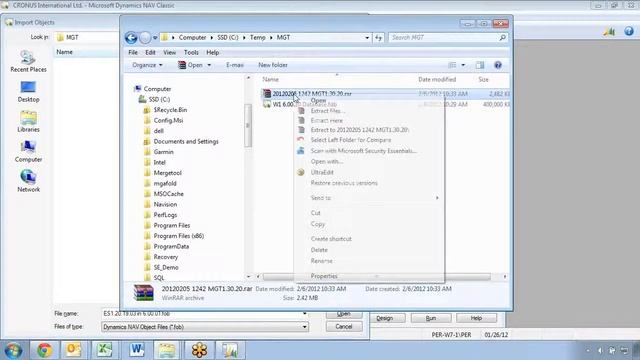Screen dimensions: 640x360
Task: Open Dynamics NAV from taskbar
Action: pos(230,350)
